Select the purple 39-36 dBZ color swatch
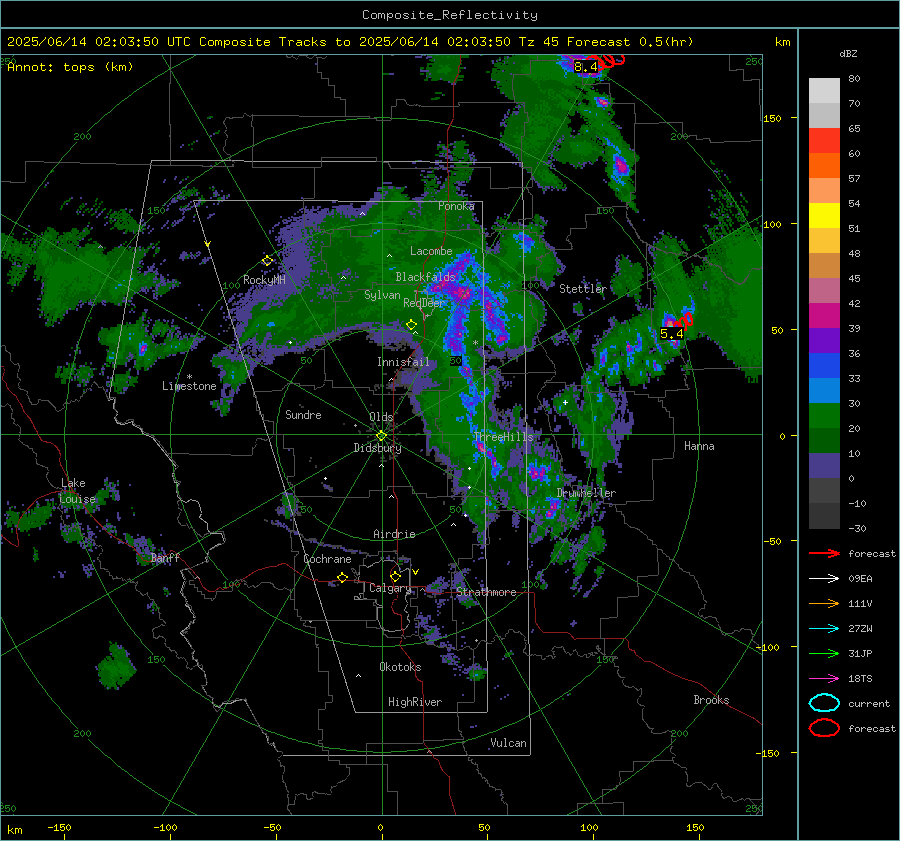The image size is (900, 841). (x=824, y=340)
